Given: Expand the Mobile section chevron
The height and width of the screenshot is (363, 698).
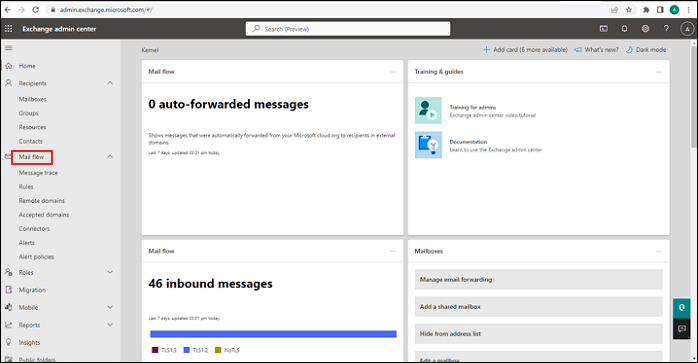Looking at the screenshot, I should (110, 307).
